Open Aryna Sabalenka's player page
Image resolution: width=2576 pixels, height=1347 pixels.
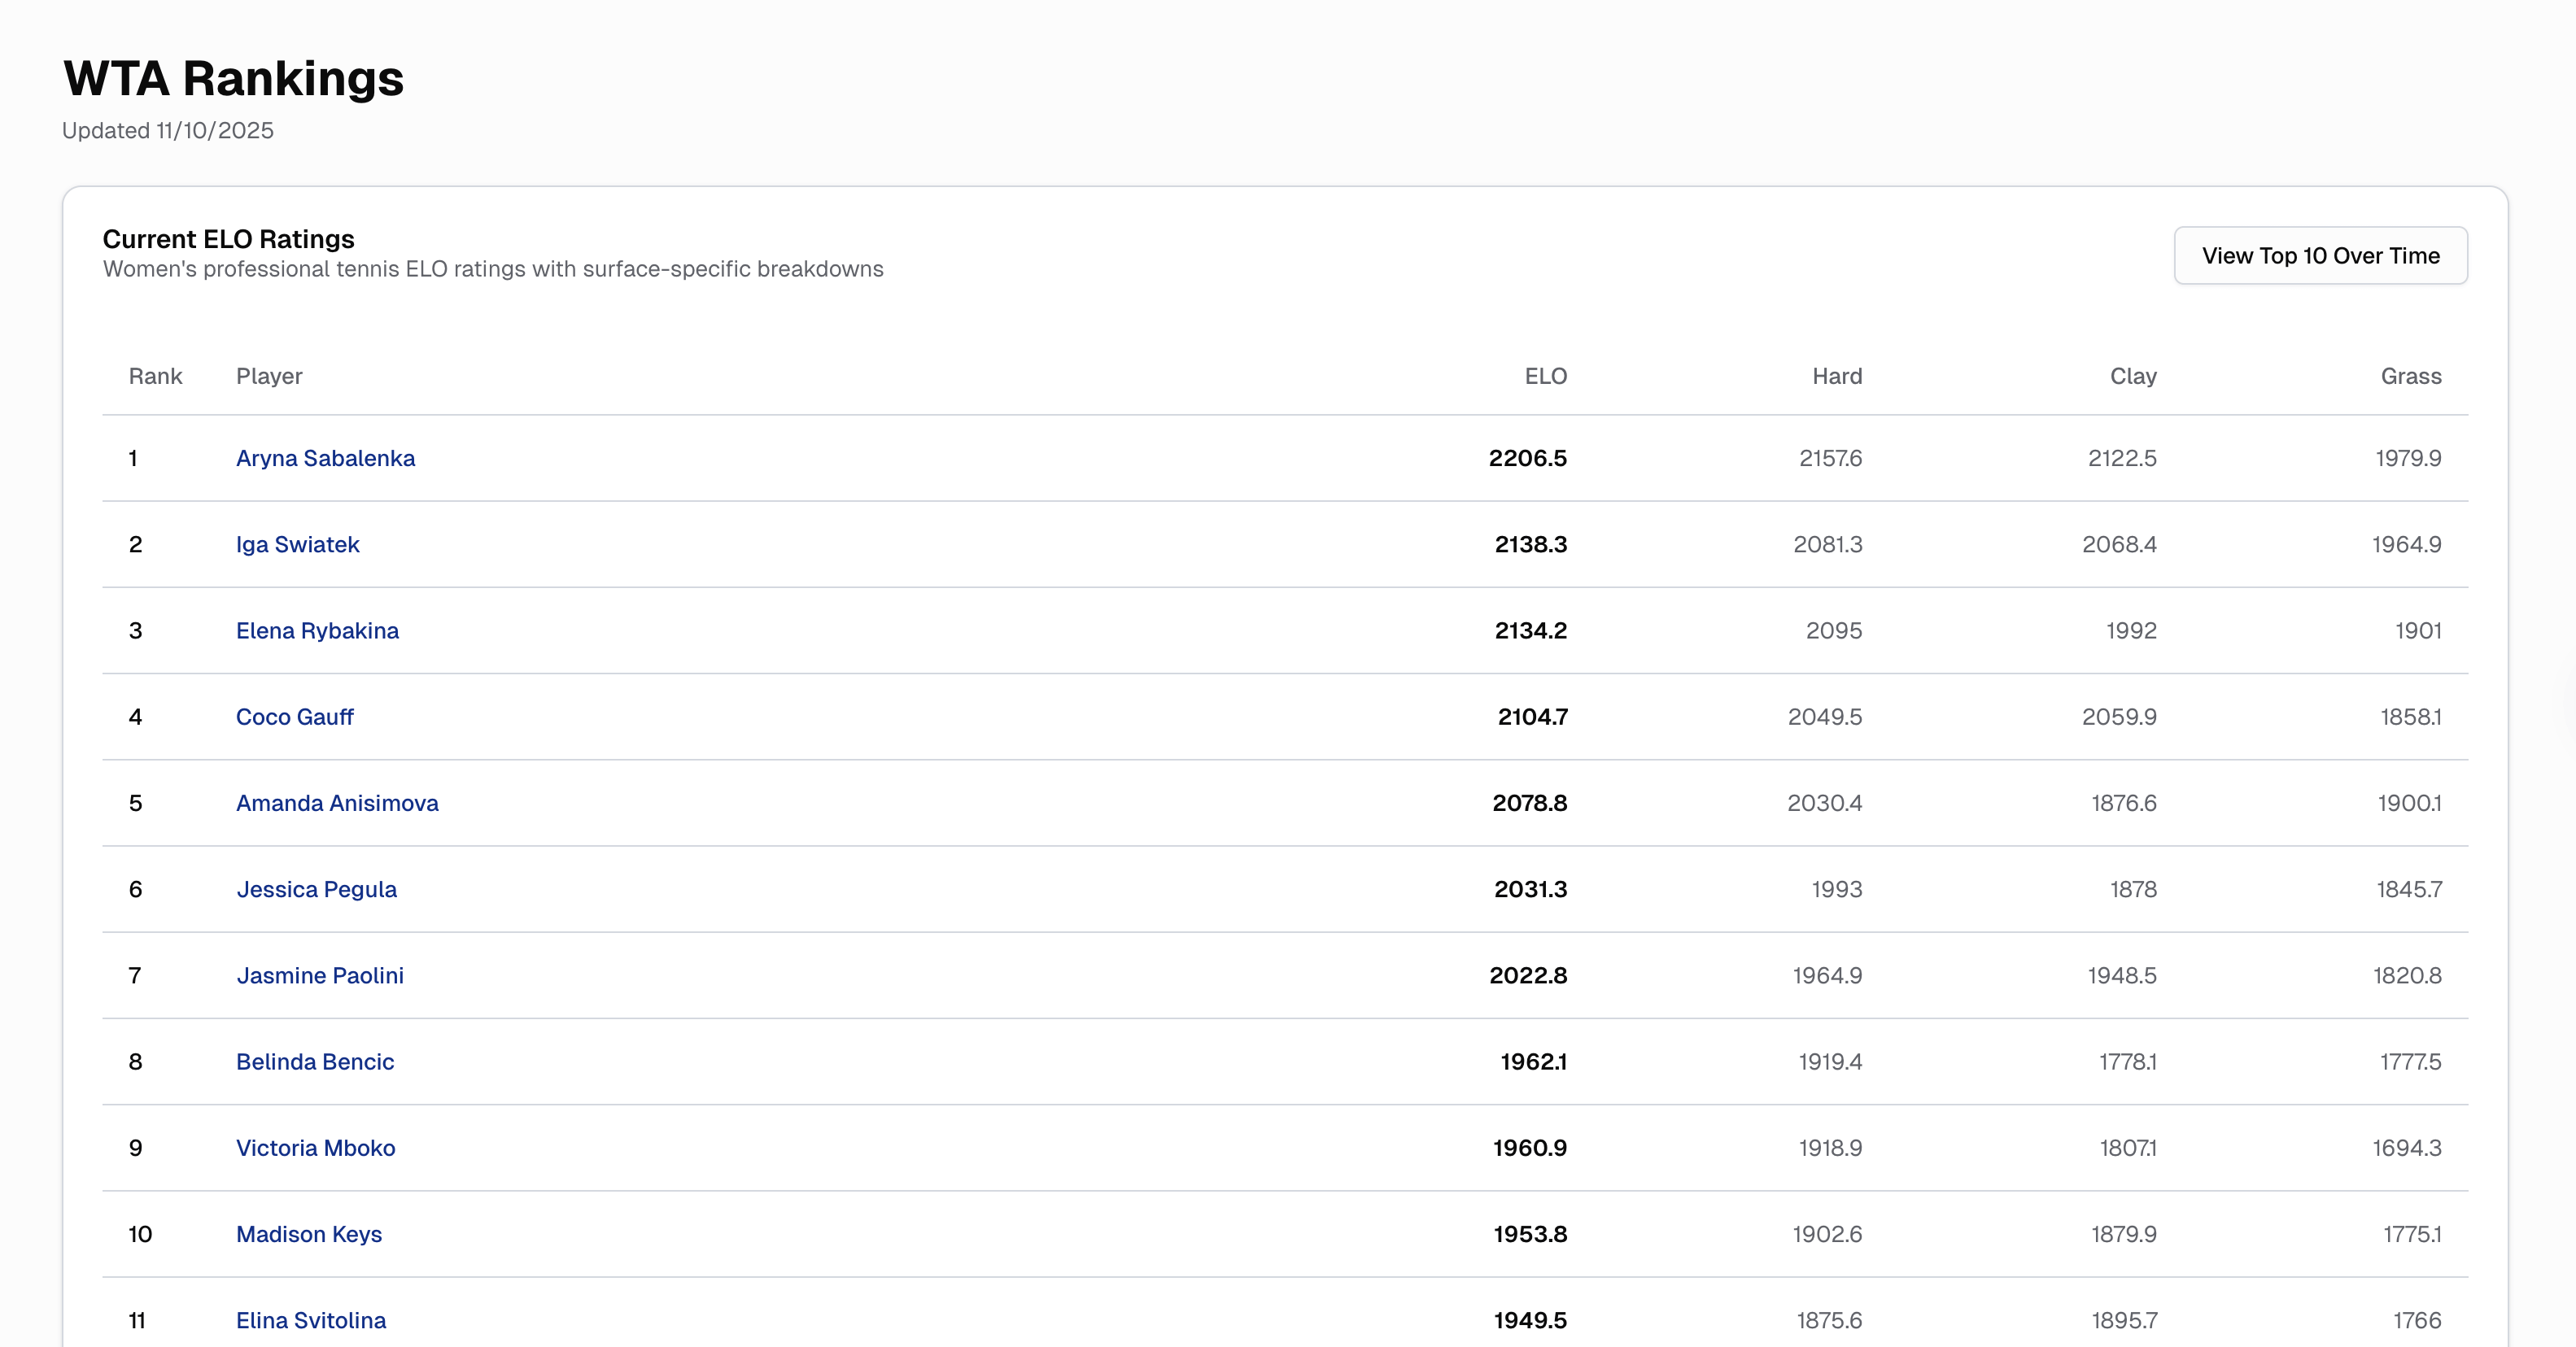[x=325, y=458]
